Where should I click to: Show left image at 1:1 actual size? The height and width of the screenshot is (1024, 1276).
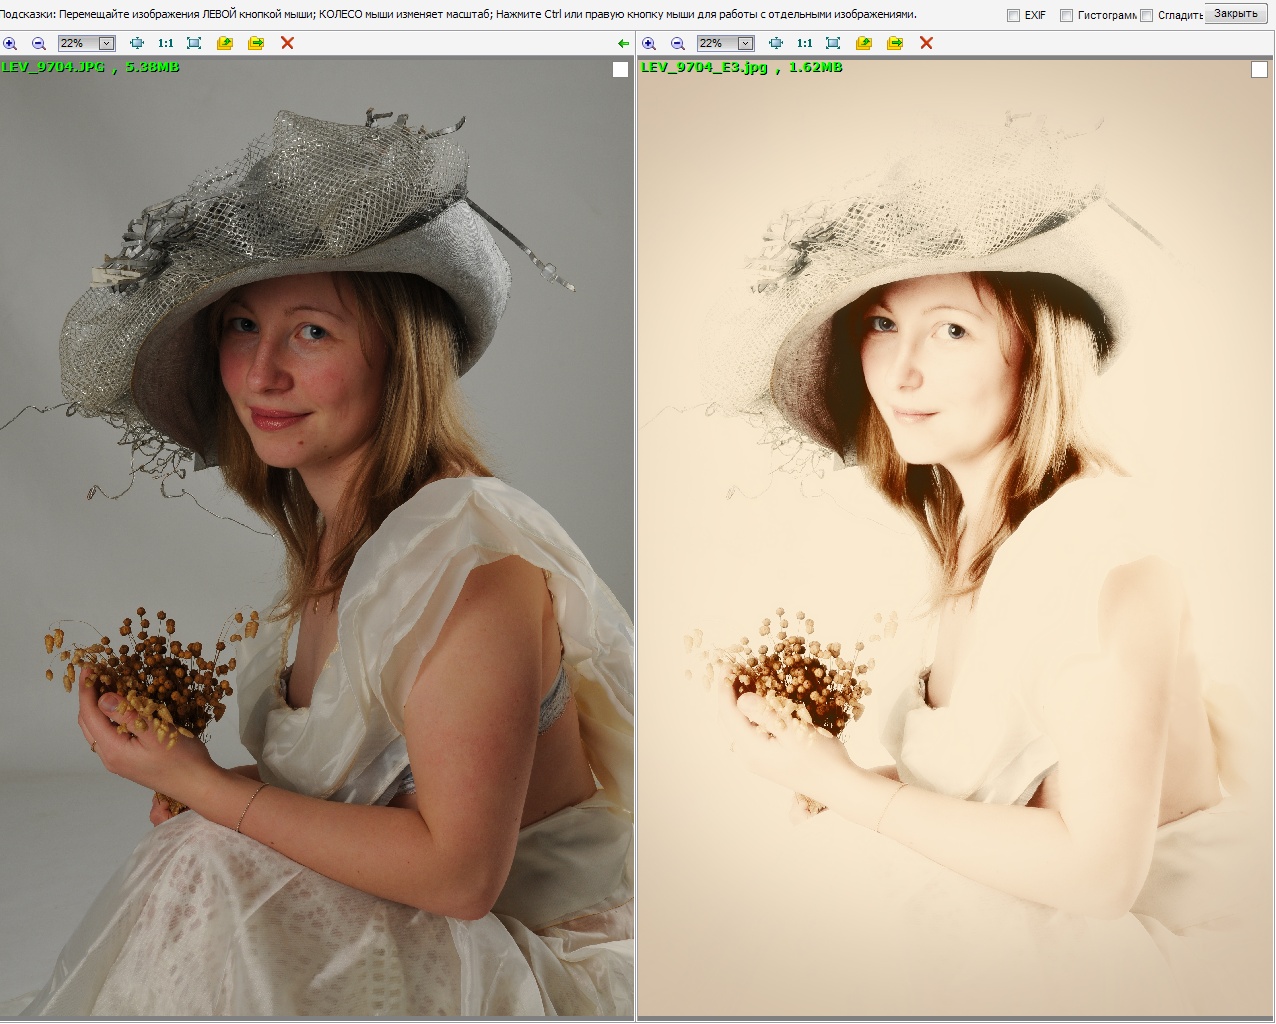pyautogui.click(x=165, y=43)
